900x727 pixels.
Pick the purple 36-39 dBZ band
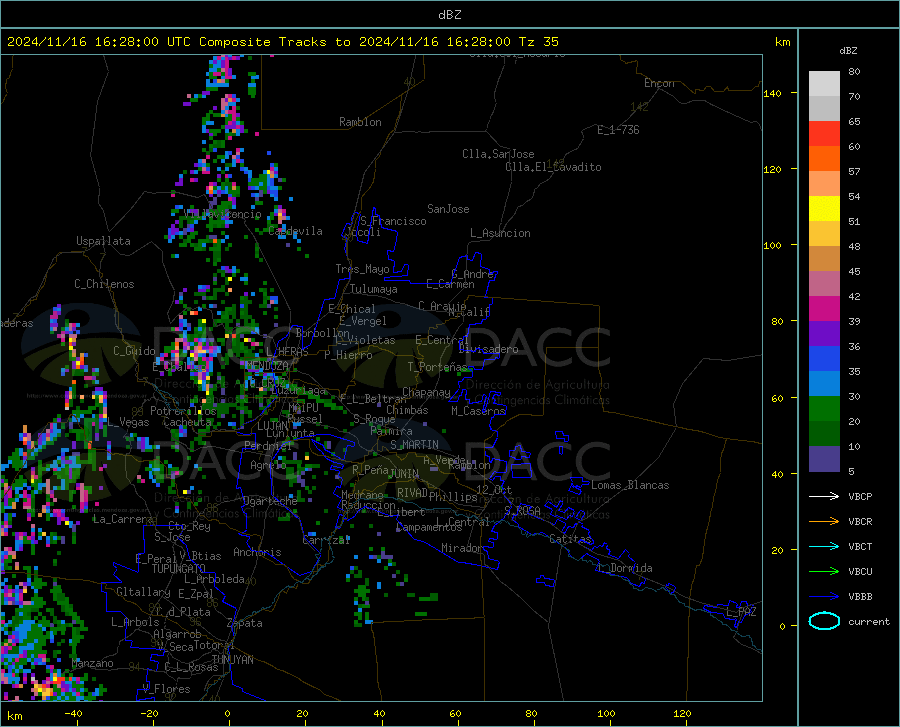point(824,333)
